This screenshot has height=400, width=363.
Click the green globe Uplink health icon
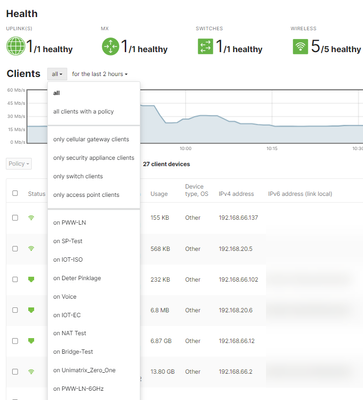tap(16, 46)
